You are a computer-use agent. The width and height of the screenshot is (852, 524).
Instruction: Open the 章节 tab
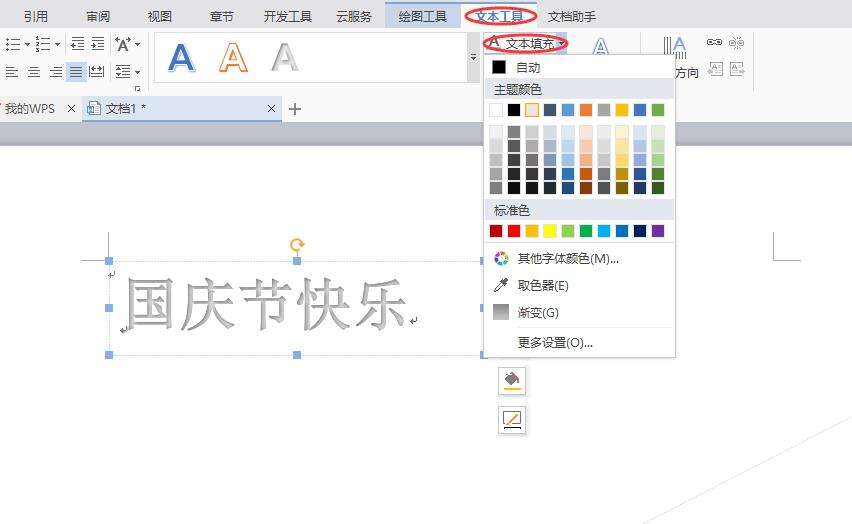pyautogui.click(x=221, y=16)
